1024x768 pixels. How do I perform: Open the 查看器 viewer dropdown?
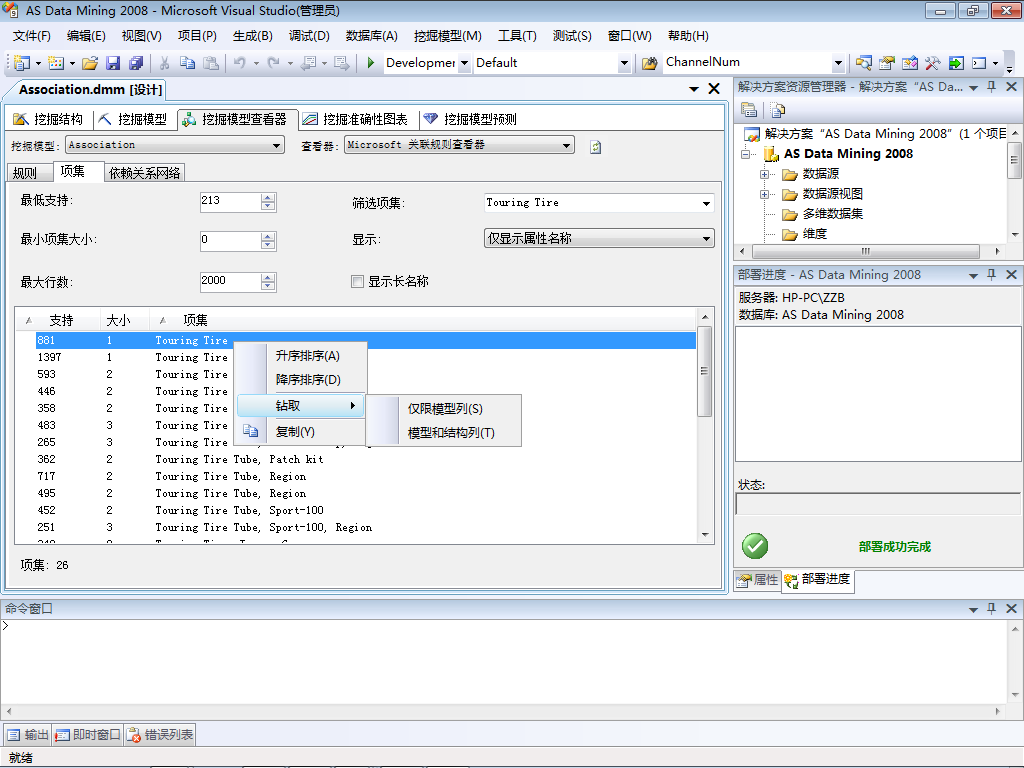[566, 146]
